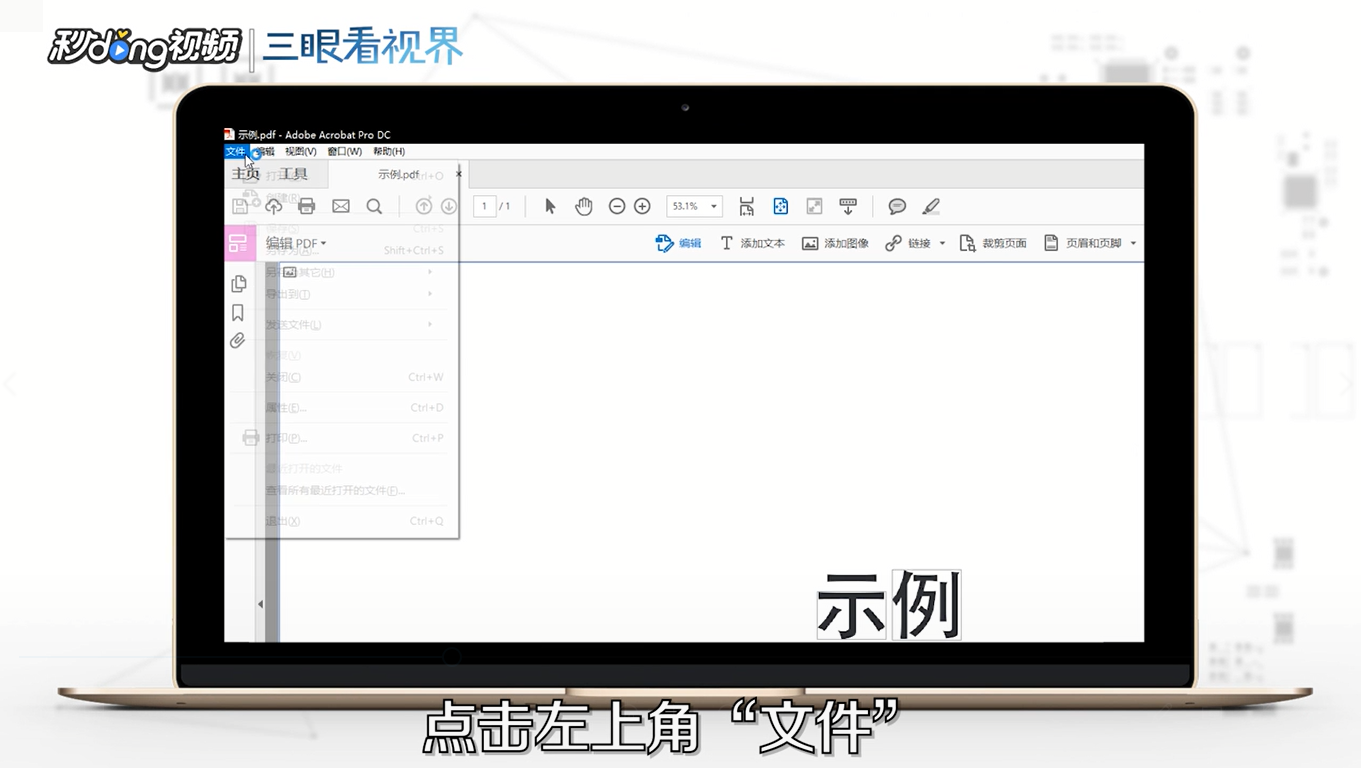Click the Send by email envelope icon
The height and width of the screenshot is (768, 1361).
(x=341, y=206)
